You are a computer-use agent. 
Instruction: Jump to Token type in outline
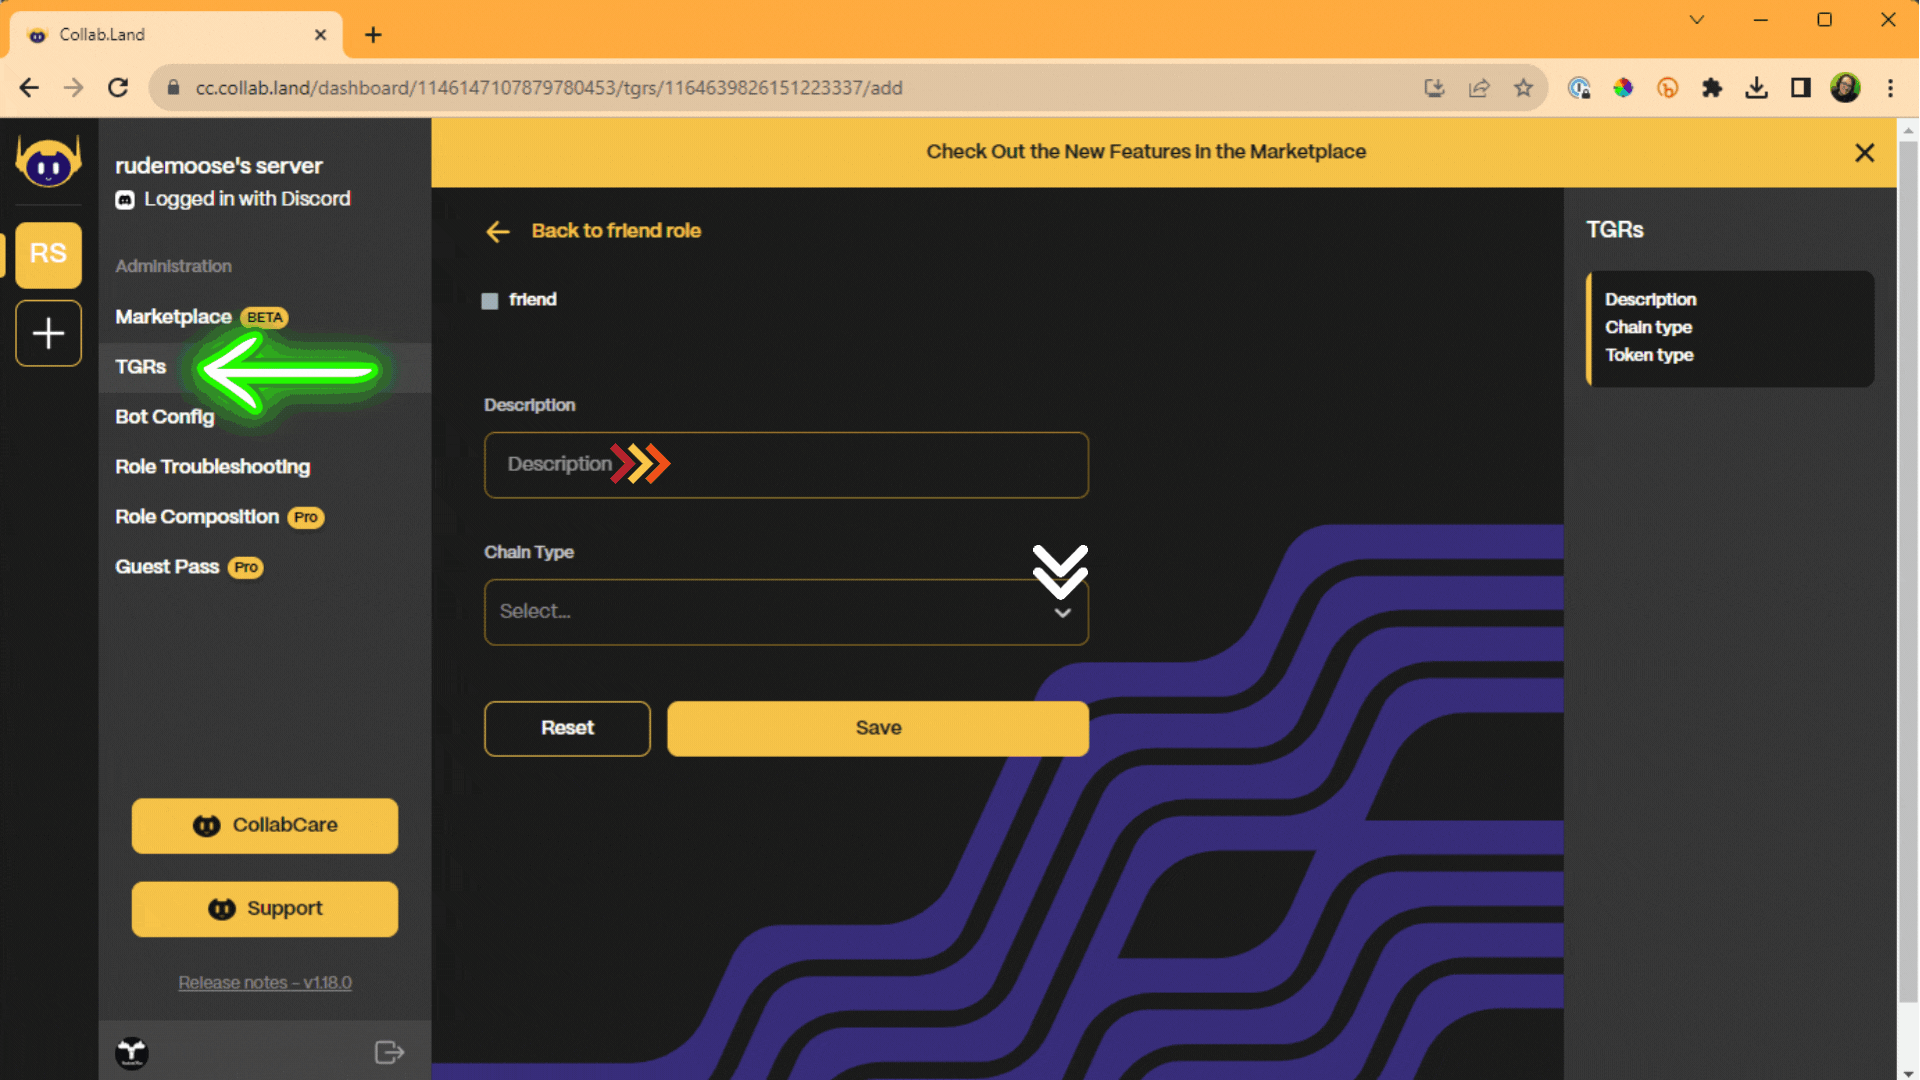point(1649,356)
